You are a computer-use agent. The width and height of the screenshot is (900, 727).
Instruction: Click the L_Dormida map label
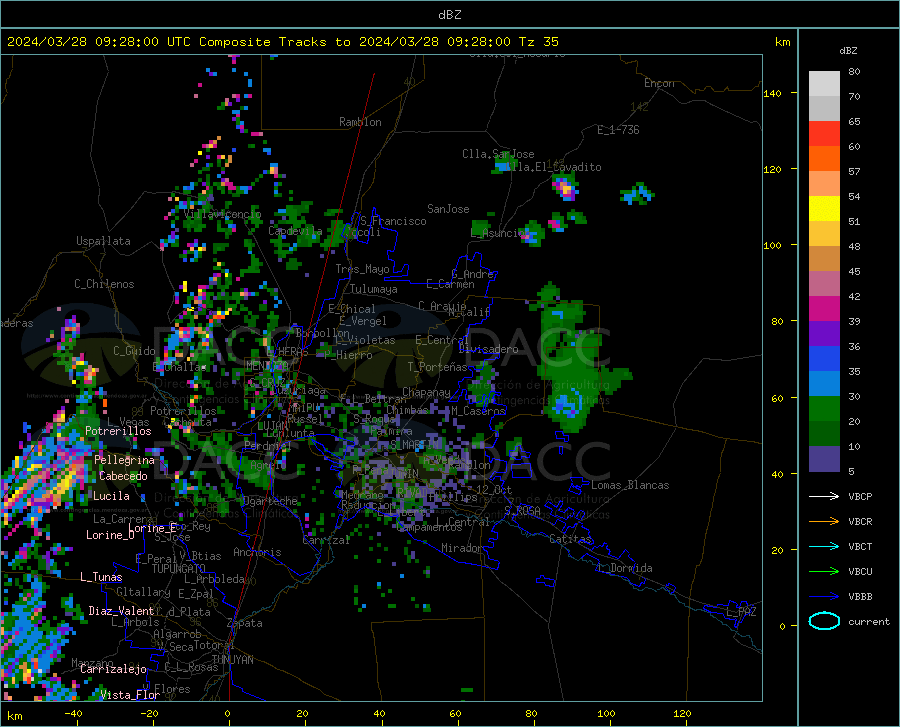[x=625, y=568]
